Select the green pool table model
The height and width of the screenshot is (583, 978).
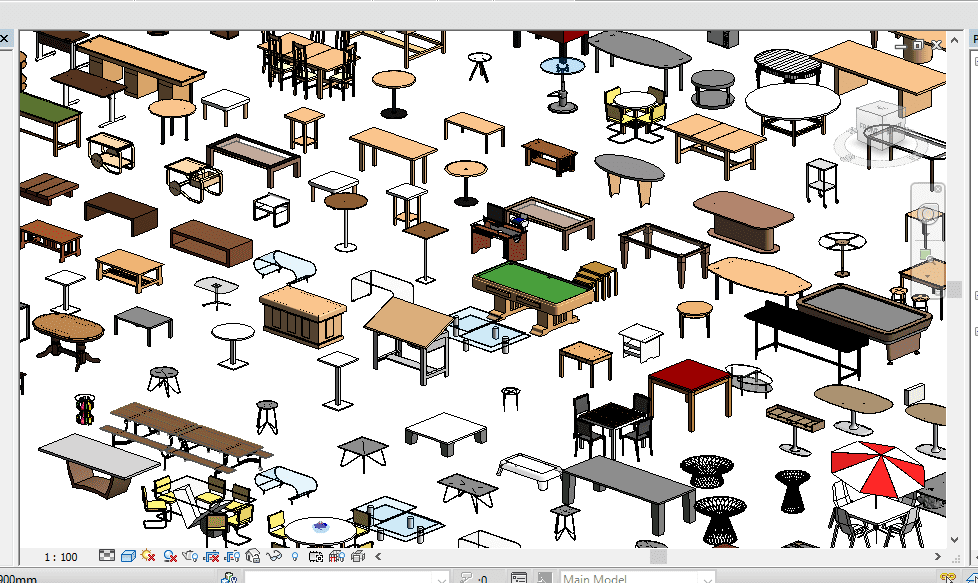pos(531,287)
